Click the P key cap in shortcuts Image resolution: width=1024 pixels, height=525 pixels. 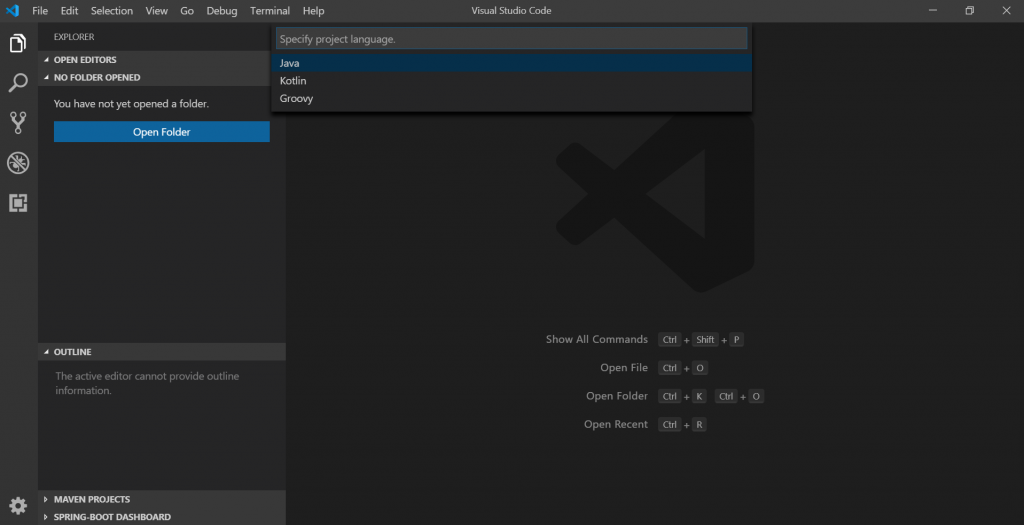(736, 340)
